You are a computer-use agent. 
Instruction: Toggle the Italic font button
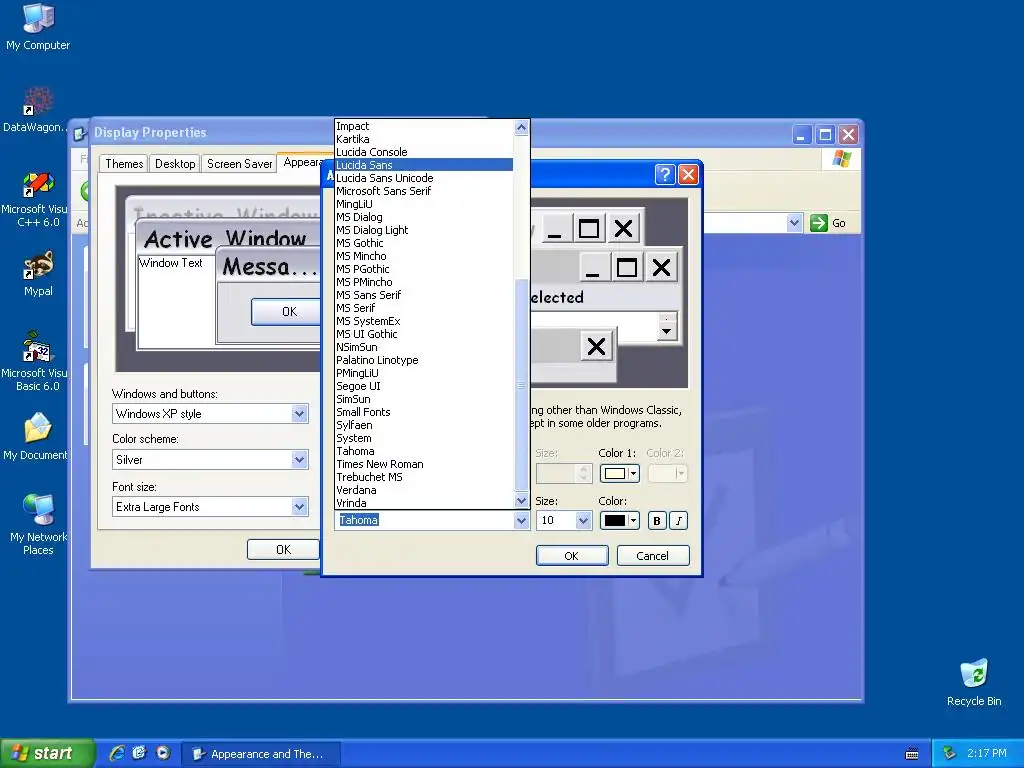point(679,520)
